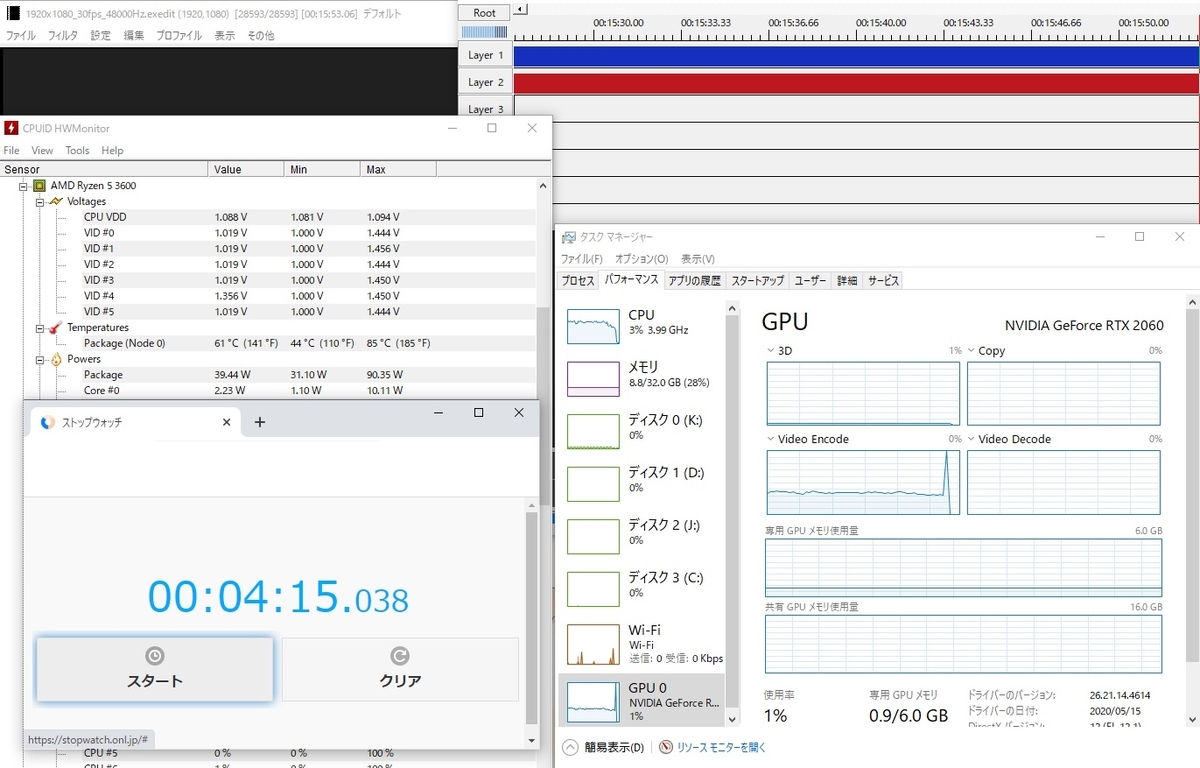The image size is (1200, 768).
Task: Select the red clip on Layer 2
Action: (x=856, y=82)
